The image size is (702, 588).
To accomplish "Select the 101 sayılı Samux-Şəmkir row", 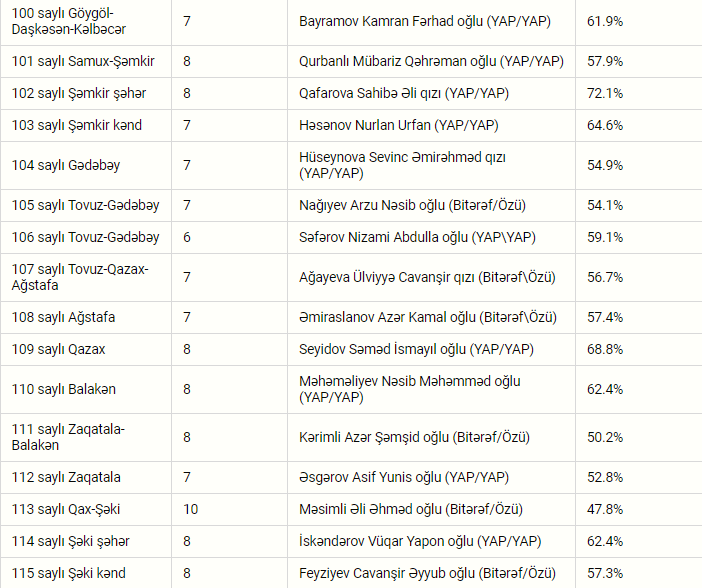I will [351, 61].
